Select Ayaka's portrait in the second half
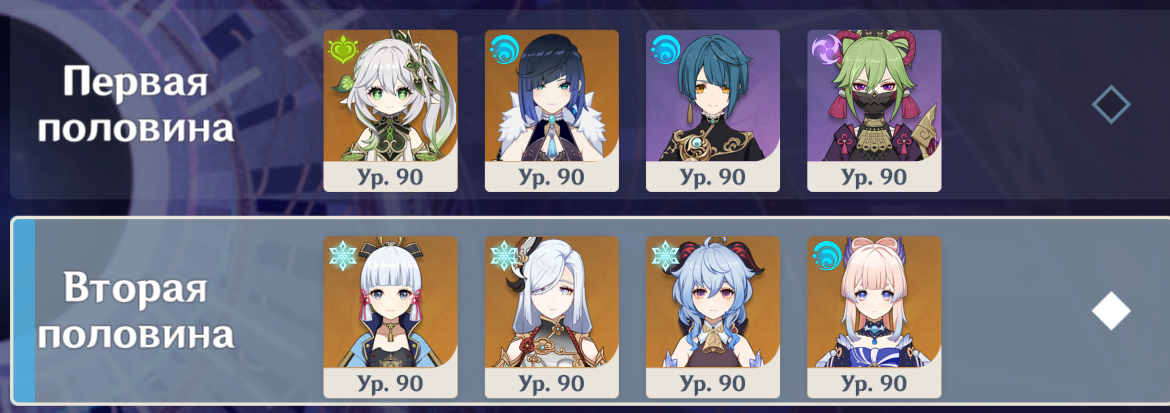Image resolution: width=1170 pixels, height=413 pixels. pos(390,317)
